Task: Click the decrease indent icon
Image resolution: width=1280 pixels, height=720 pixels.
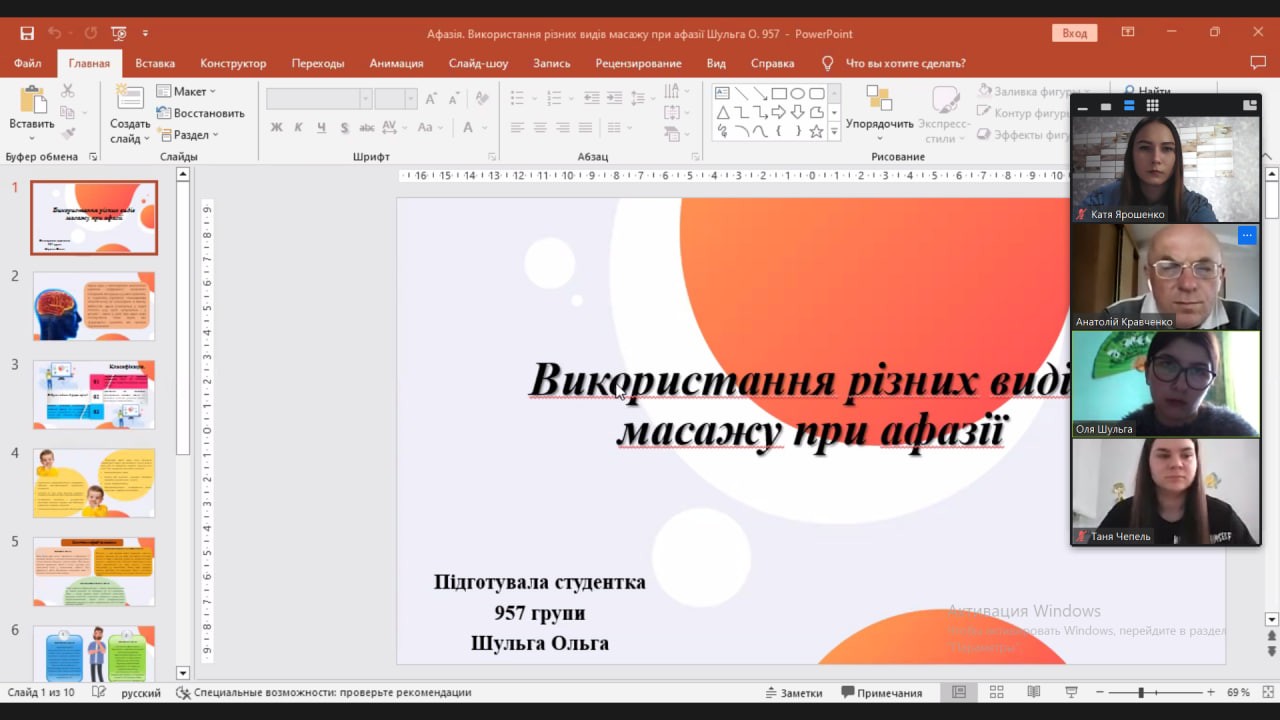Action: tap(591, 98)
